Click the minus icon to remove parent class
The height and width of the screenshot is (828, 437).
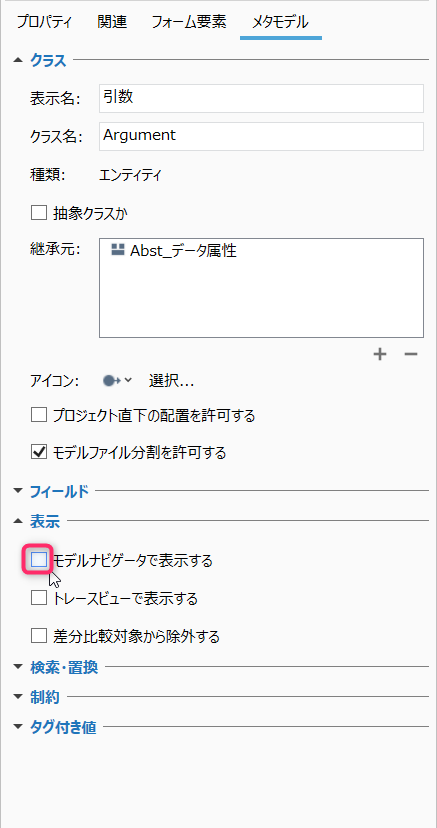(x=411, y=354)
